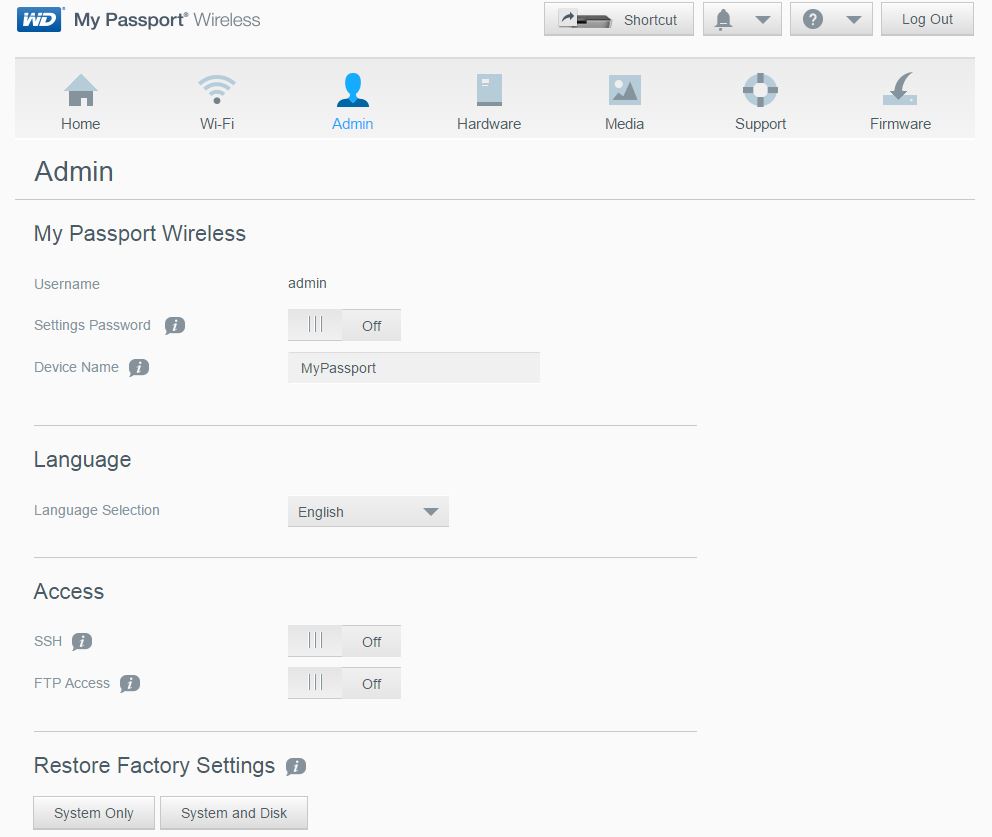Click the Shortcut button
The image size is (992, 837).
[x=619, y=20]
